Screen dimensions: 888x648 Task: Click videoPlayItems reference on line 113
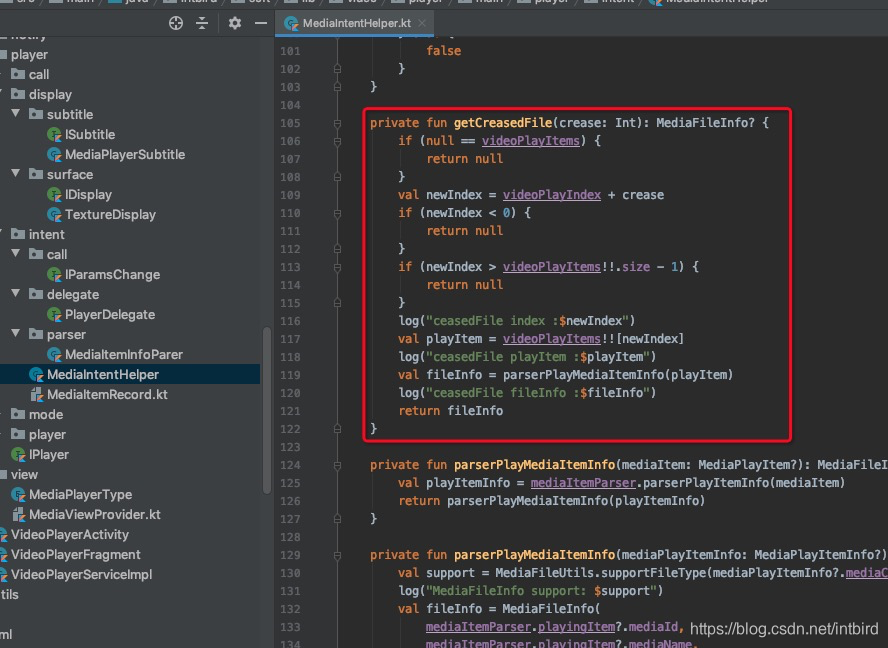[x=552, y=267]
